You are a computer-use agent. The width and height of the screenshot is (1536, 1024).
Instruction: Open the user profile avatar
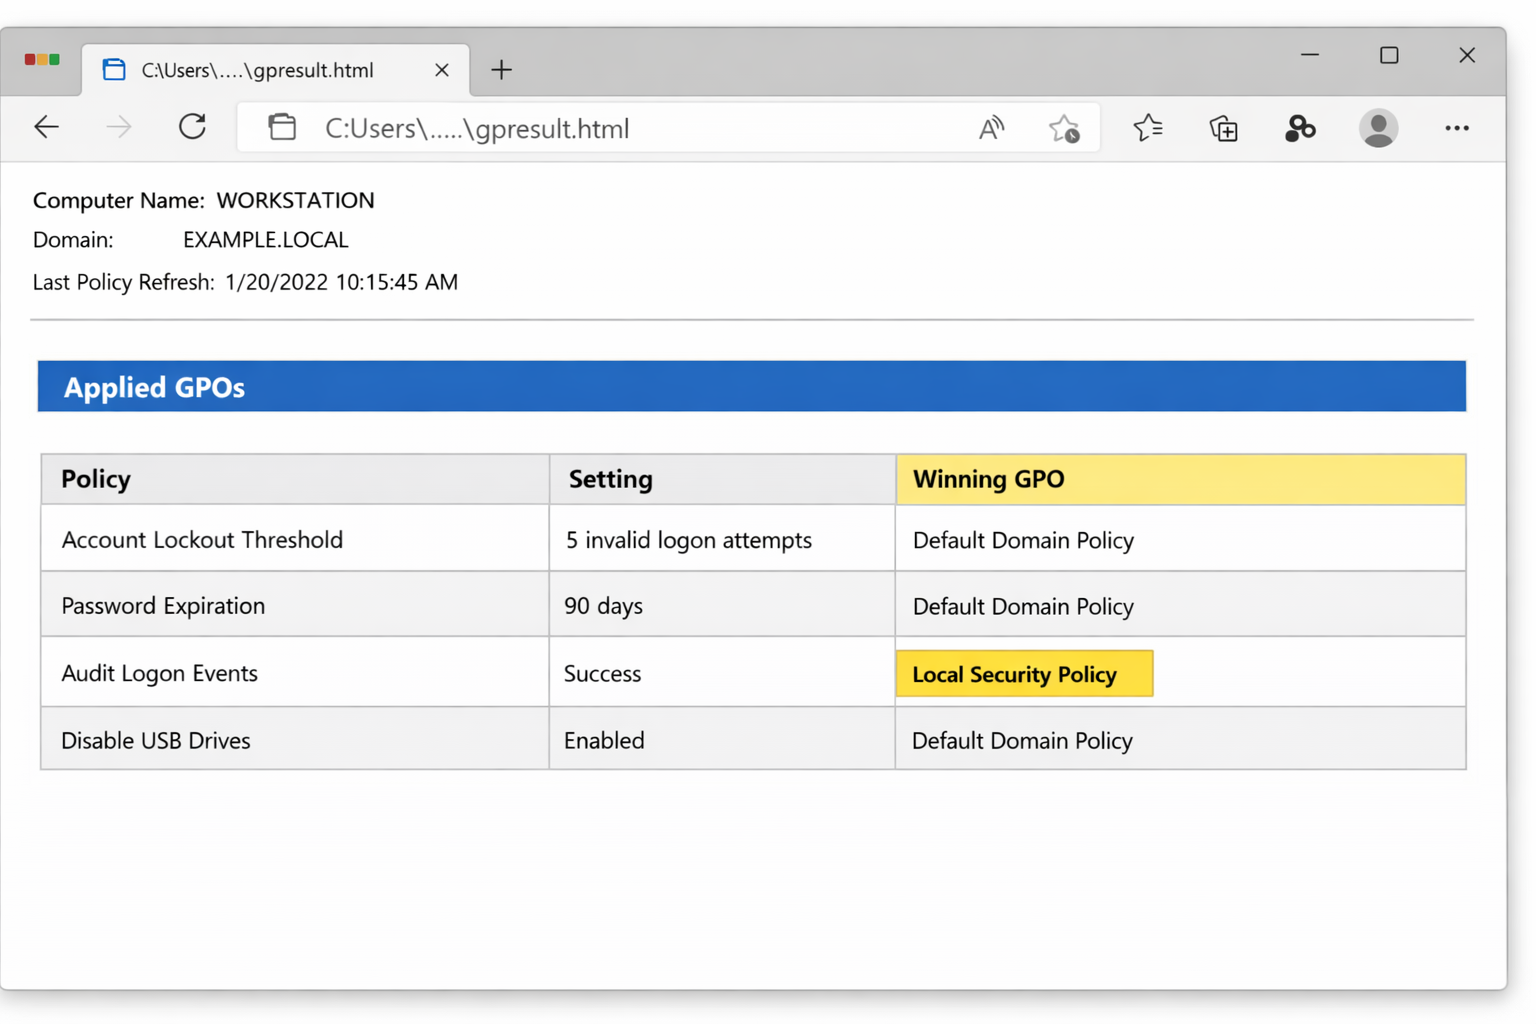(1378, 128)
